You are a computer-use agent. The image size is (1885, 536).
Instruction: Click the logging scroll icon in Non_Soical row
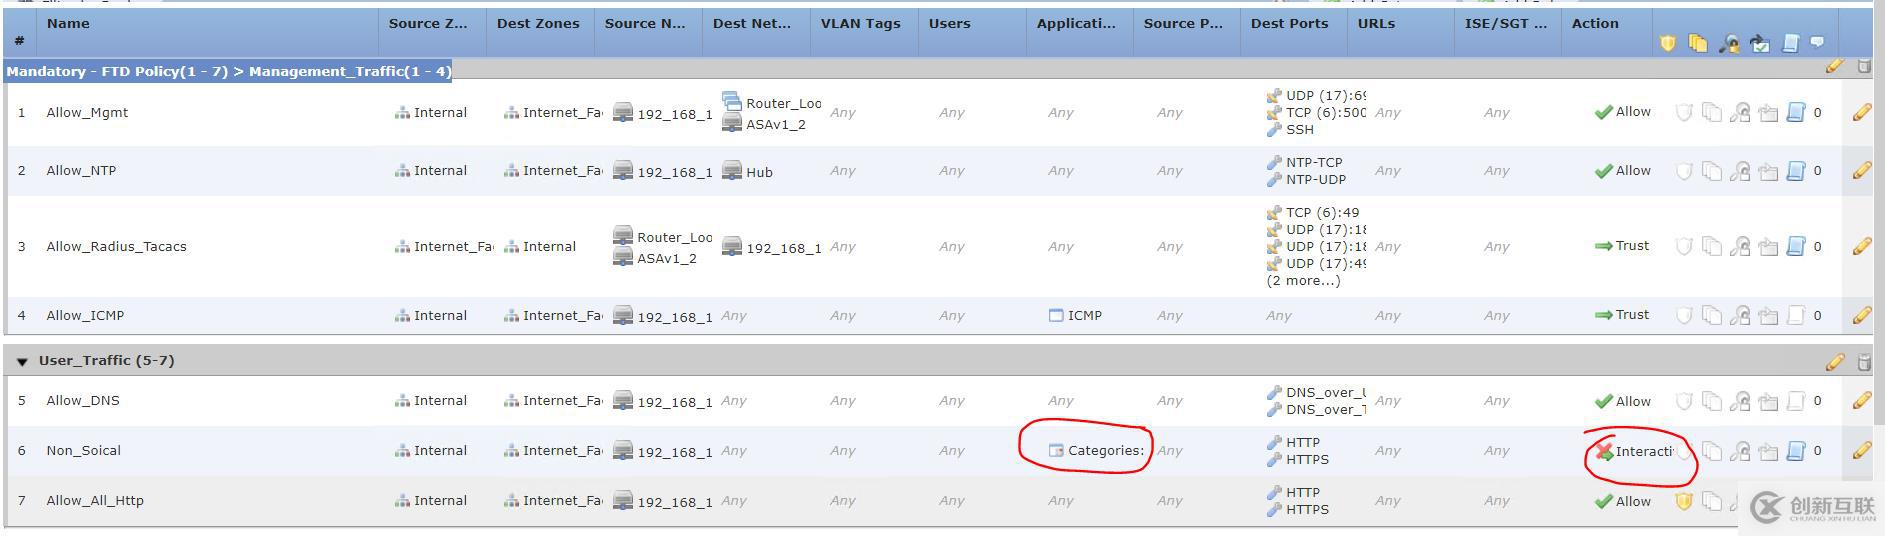point(1796,451)
